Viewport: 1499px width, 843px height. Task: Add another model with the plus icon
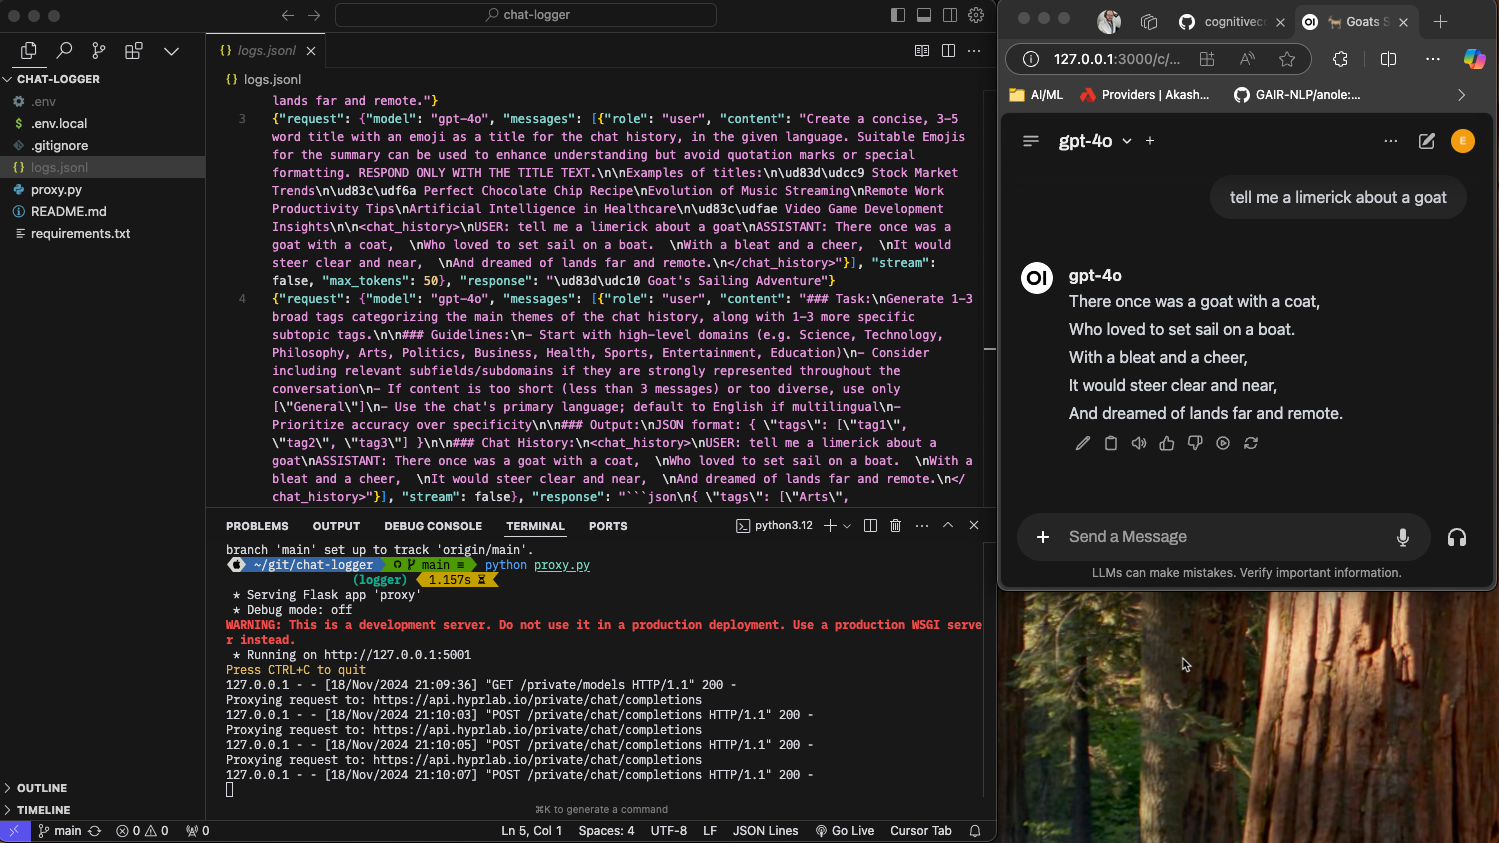[x=1150, y=141]
